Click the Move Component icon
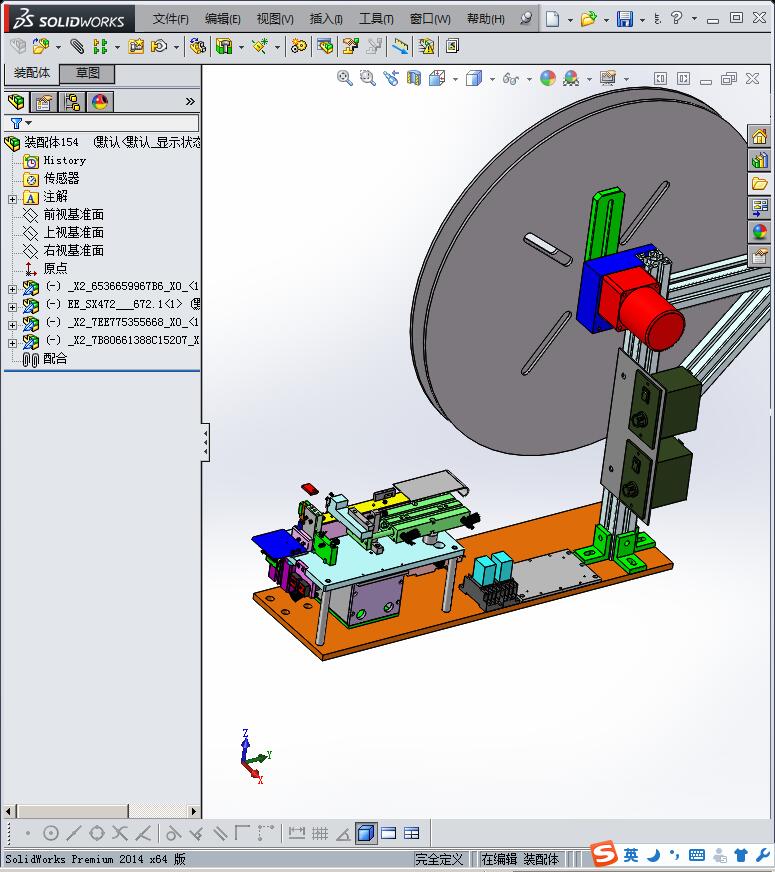The height and width of the screenshot is (872, 775). [159, 46]
